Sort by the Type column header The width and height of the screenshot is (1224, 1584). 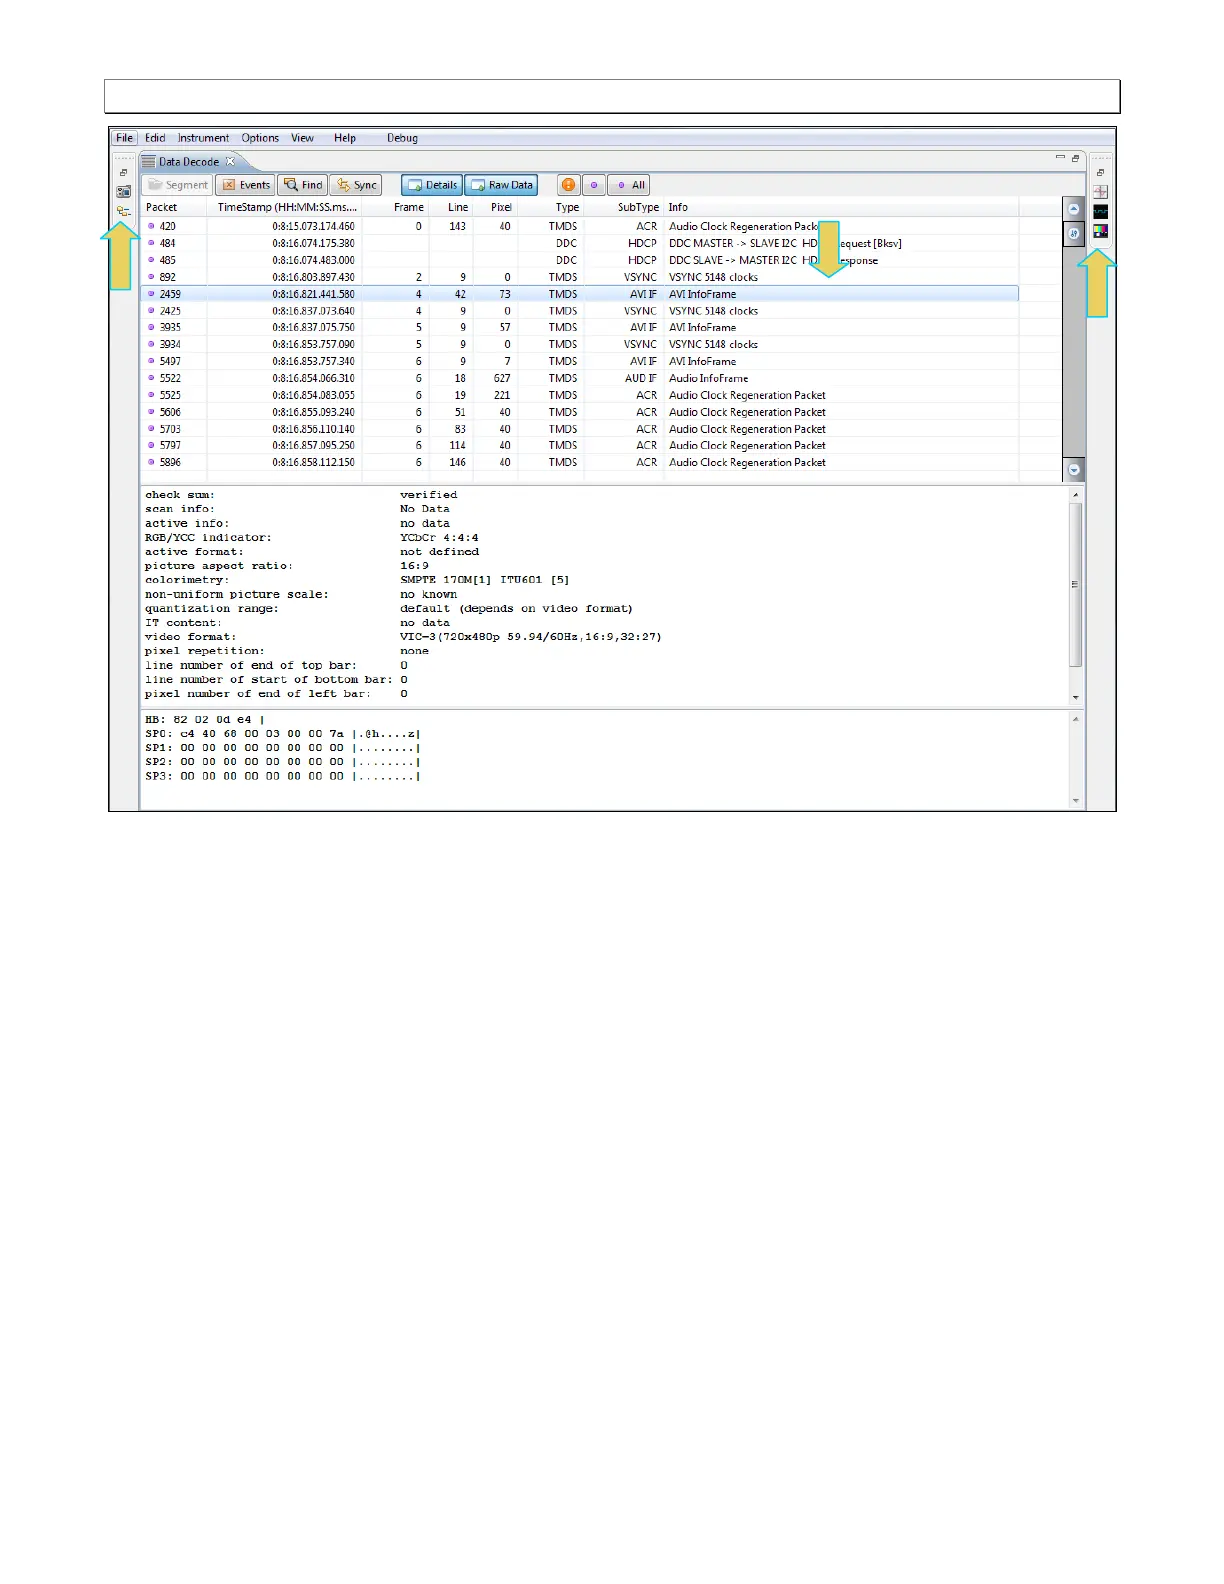pos(551,207)
